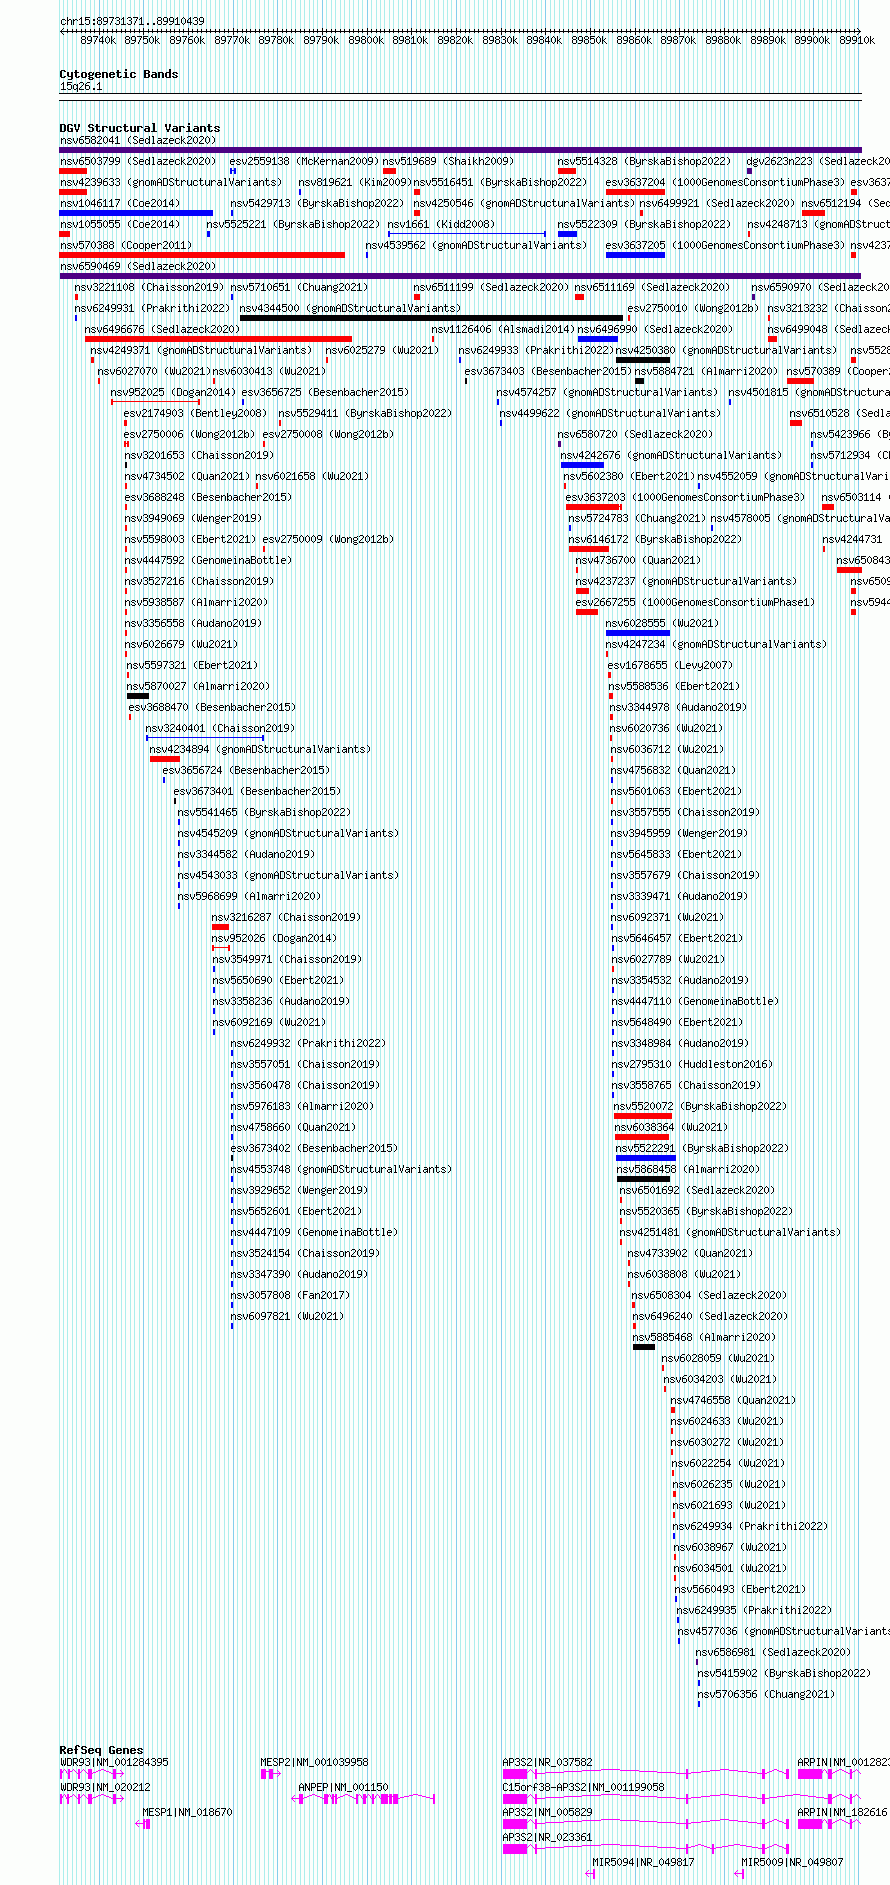Open the nsv570388 (Cooper2011) label
890x1885 pixels.
(125, 245)
